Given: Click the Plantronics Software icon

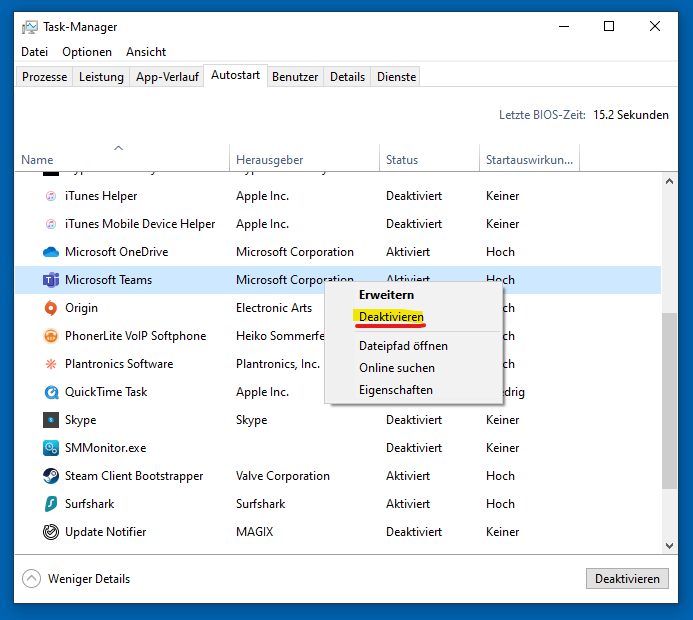Looking at the screenshot, I should pos(51,364).
